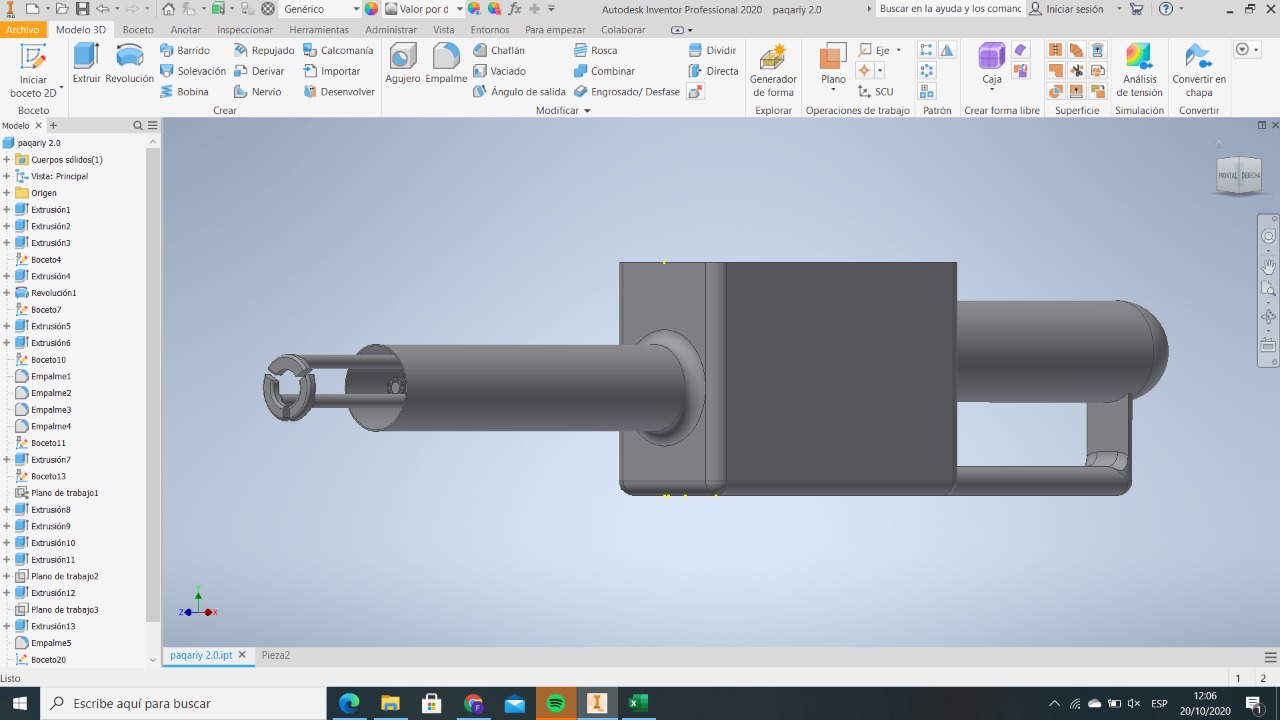The image size is (1280, 720).
Task: Apply the Chaflán chamfer tool
Action: click(499, 50)
